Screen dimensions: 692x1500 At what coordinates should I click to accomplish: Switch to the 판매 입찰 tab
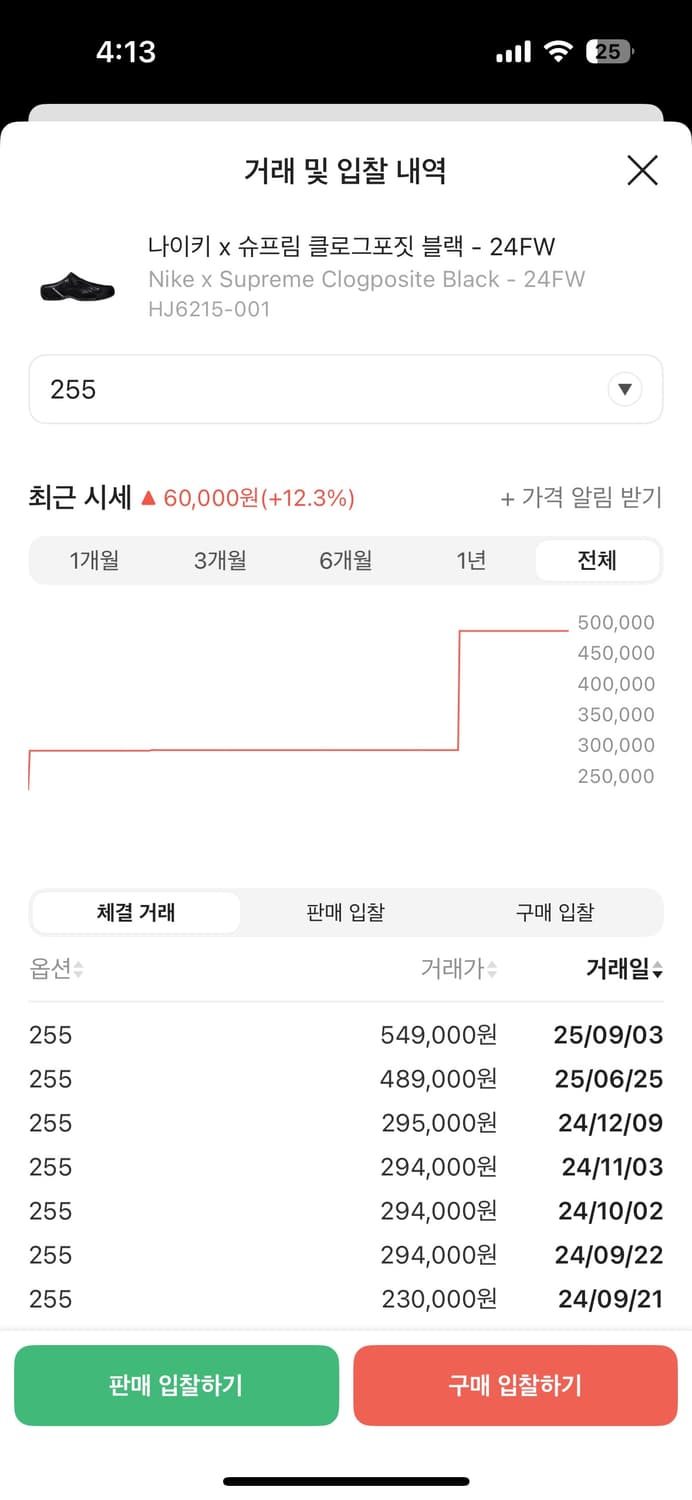345,912
